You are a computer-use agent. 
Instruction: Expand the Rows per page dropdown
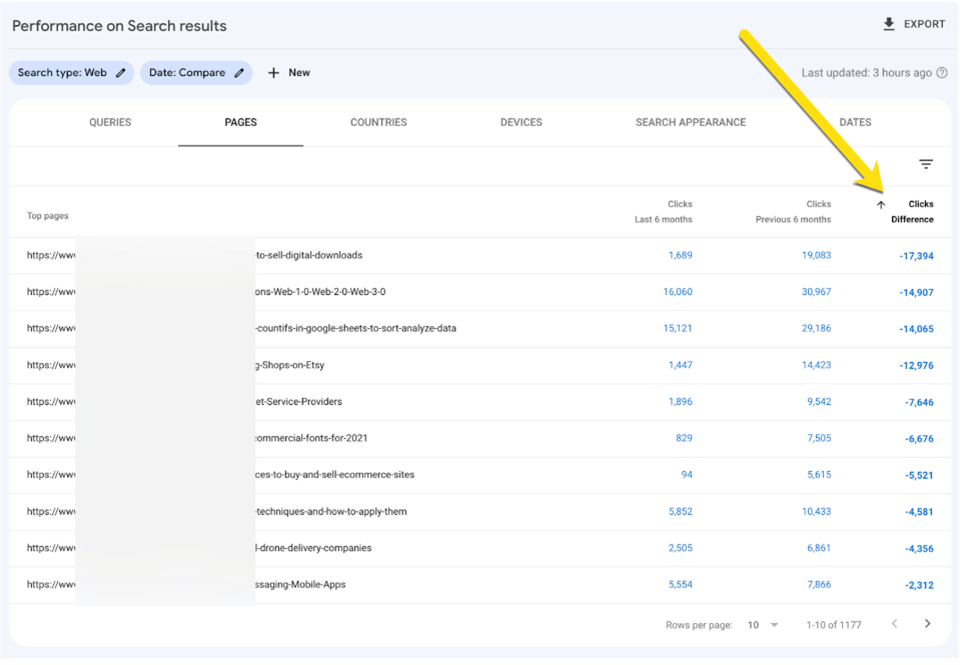tap(774, 625)
